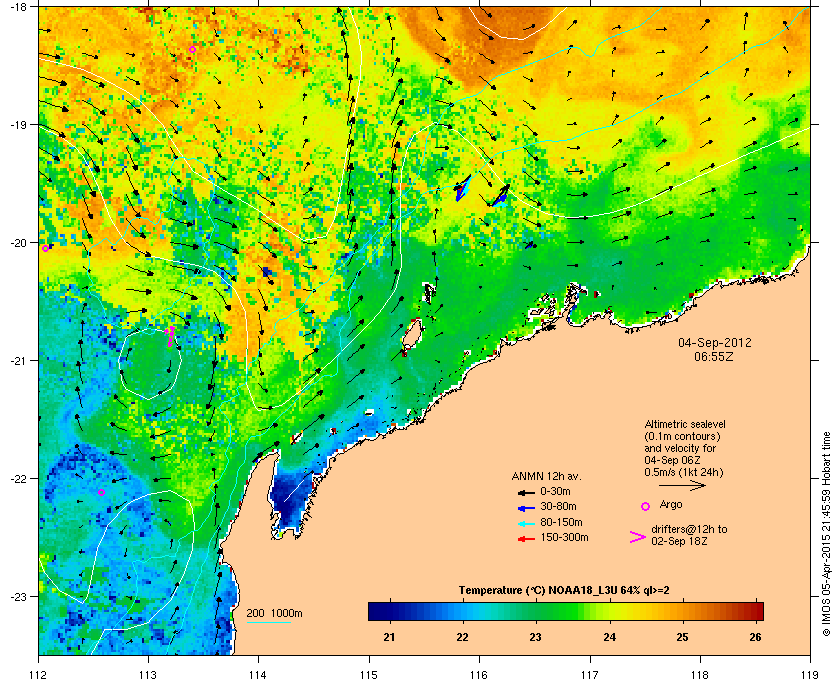
Task: Click longitude axis label '114'
Action: pyautogui.click(x=258, y=674)
